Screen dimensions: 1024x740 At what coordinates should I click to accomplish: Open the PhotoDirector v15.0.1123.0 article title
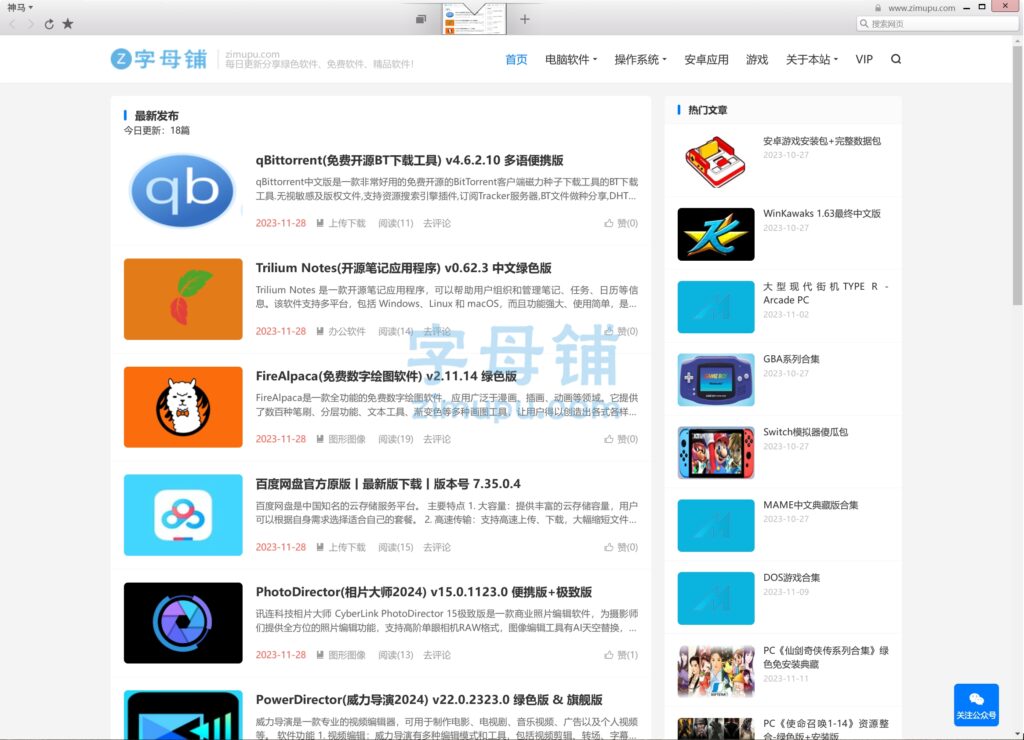tap(424, 592)
